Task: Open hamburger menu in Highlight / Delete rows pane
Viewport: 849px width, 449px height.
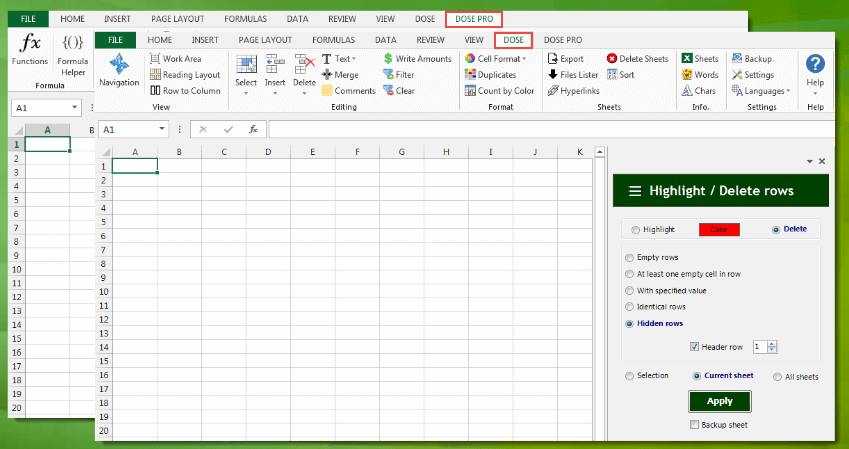Action: (635, 191)
